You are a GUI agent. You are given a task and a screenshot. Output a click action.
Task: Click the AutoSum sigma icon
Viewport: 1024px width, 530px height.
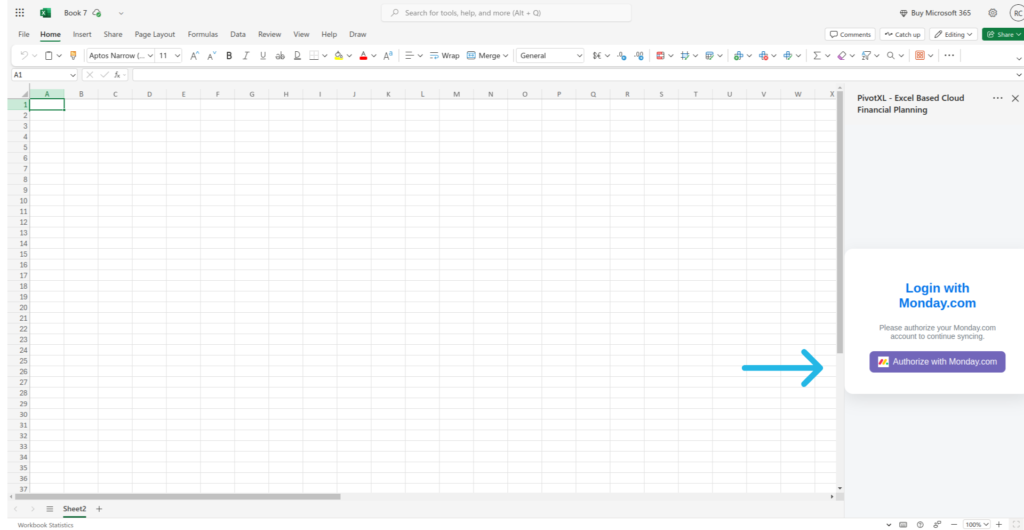point(816,56)
